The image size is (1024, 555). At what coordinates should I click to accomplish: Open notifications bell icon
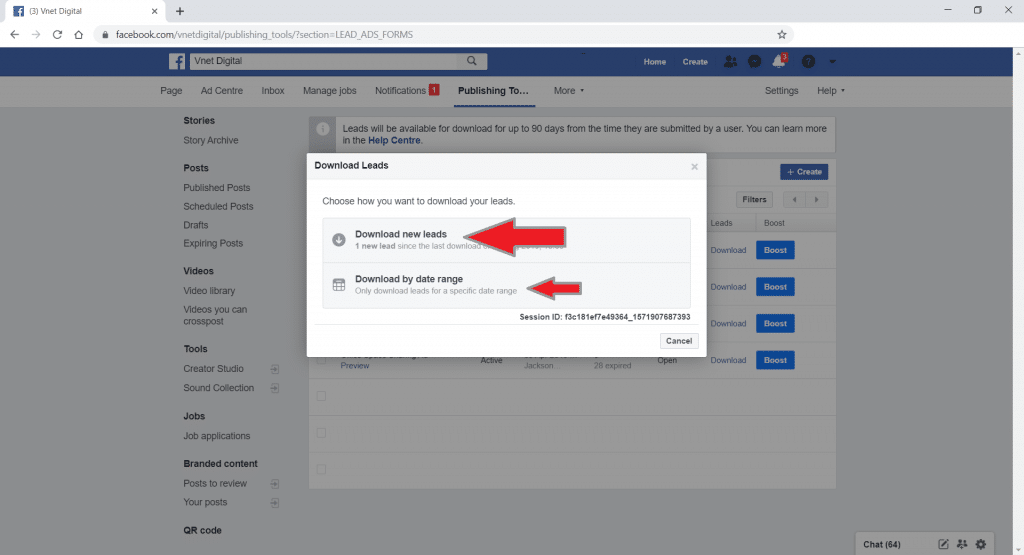(x=778, y=61)
